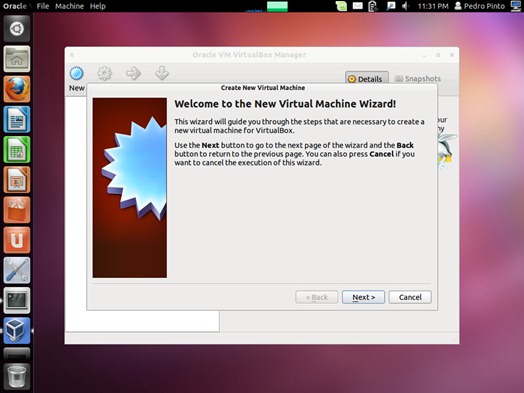Click the session computer icon in panel
The image size is (524, 393).
(x=516, y=6)
